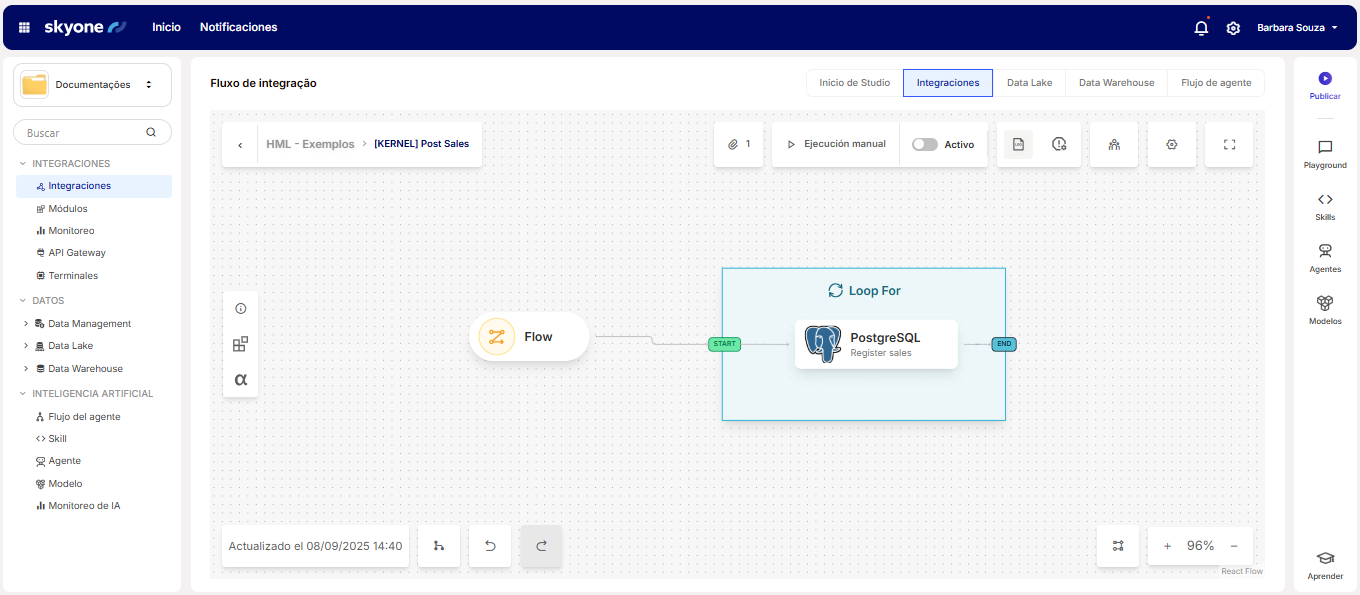This screenshot has width=1360, height=595.
Task: Toggle the Activo switch
Action: pyautogui.click(x=925, y=144)
